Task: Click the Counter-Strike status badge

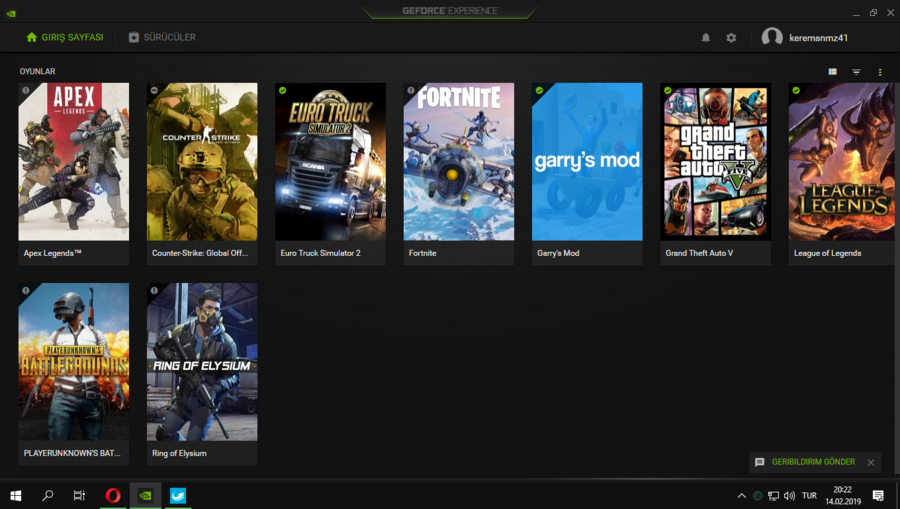Action: 154,91
